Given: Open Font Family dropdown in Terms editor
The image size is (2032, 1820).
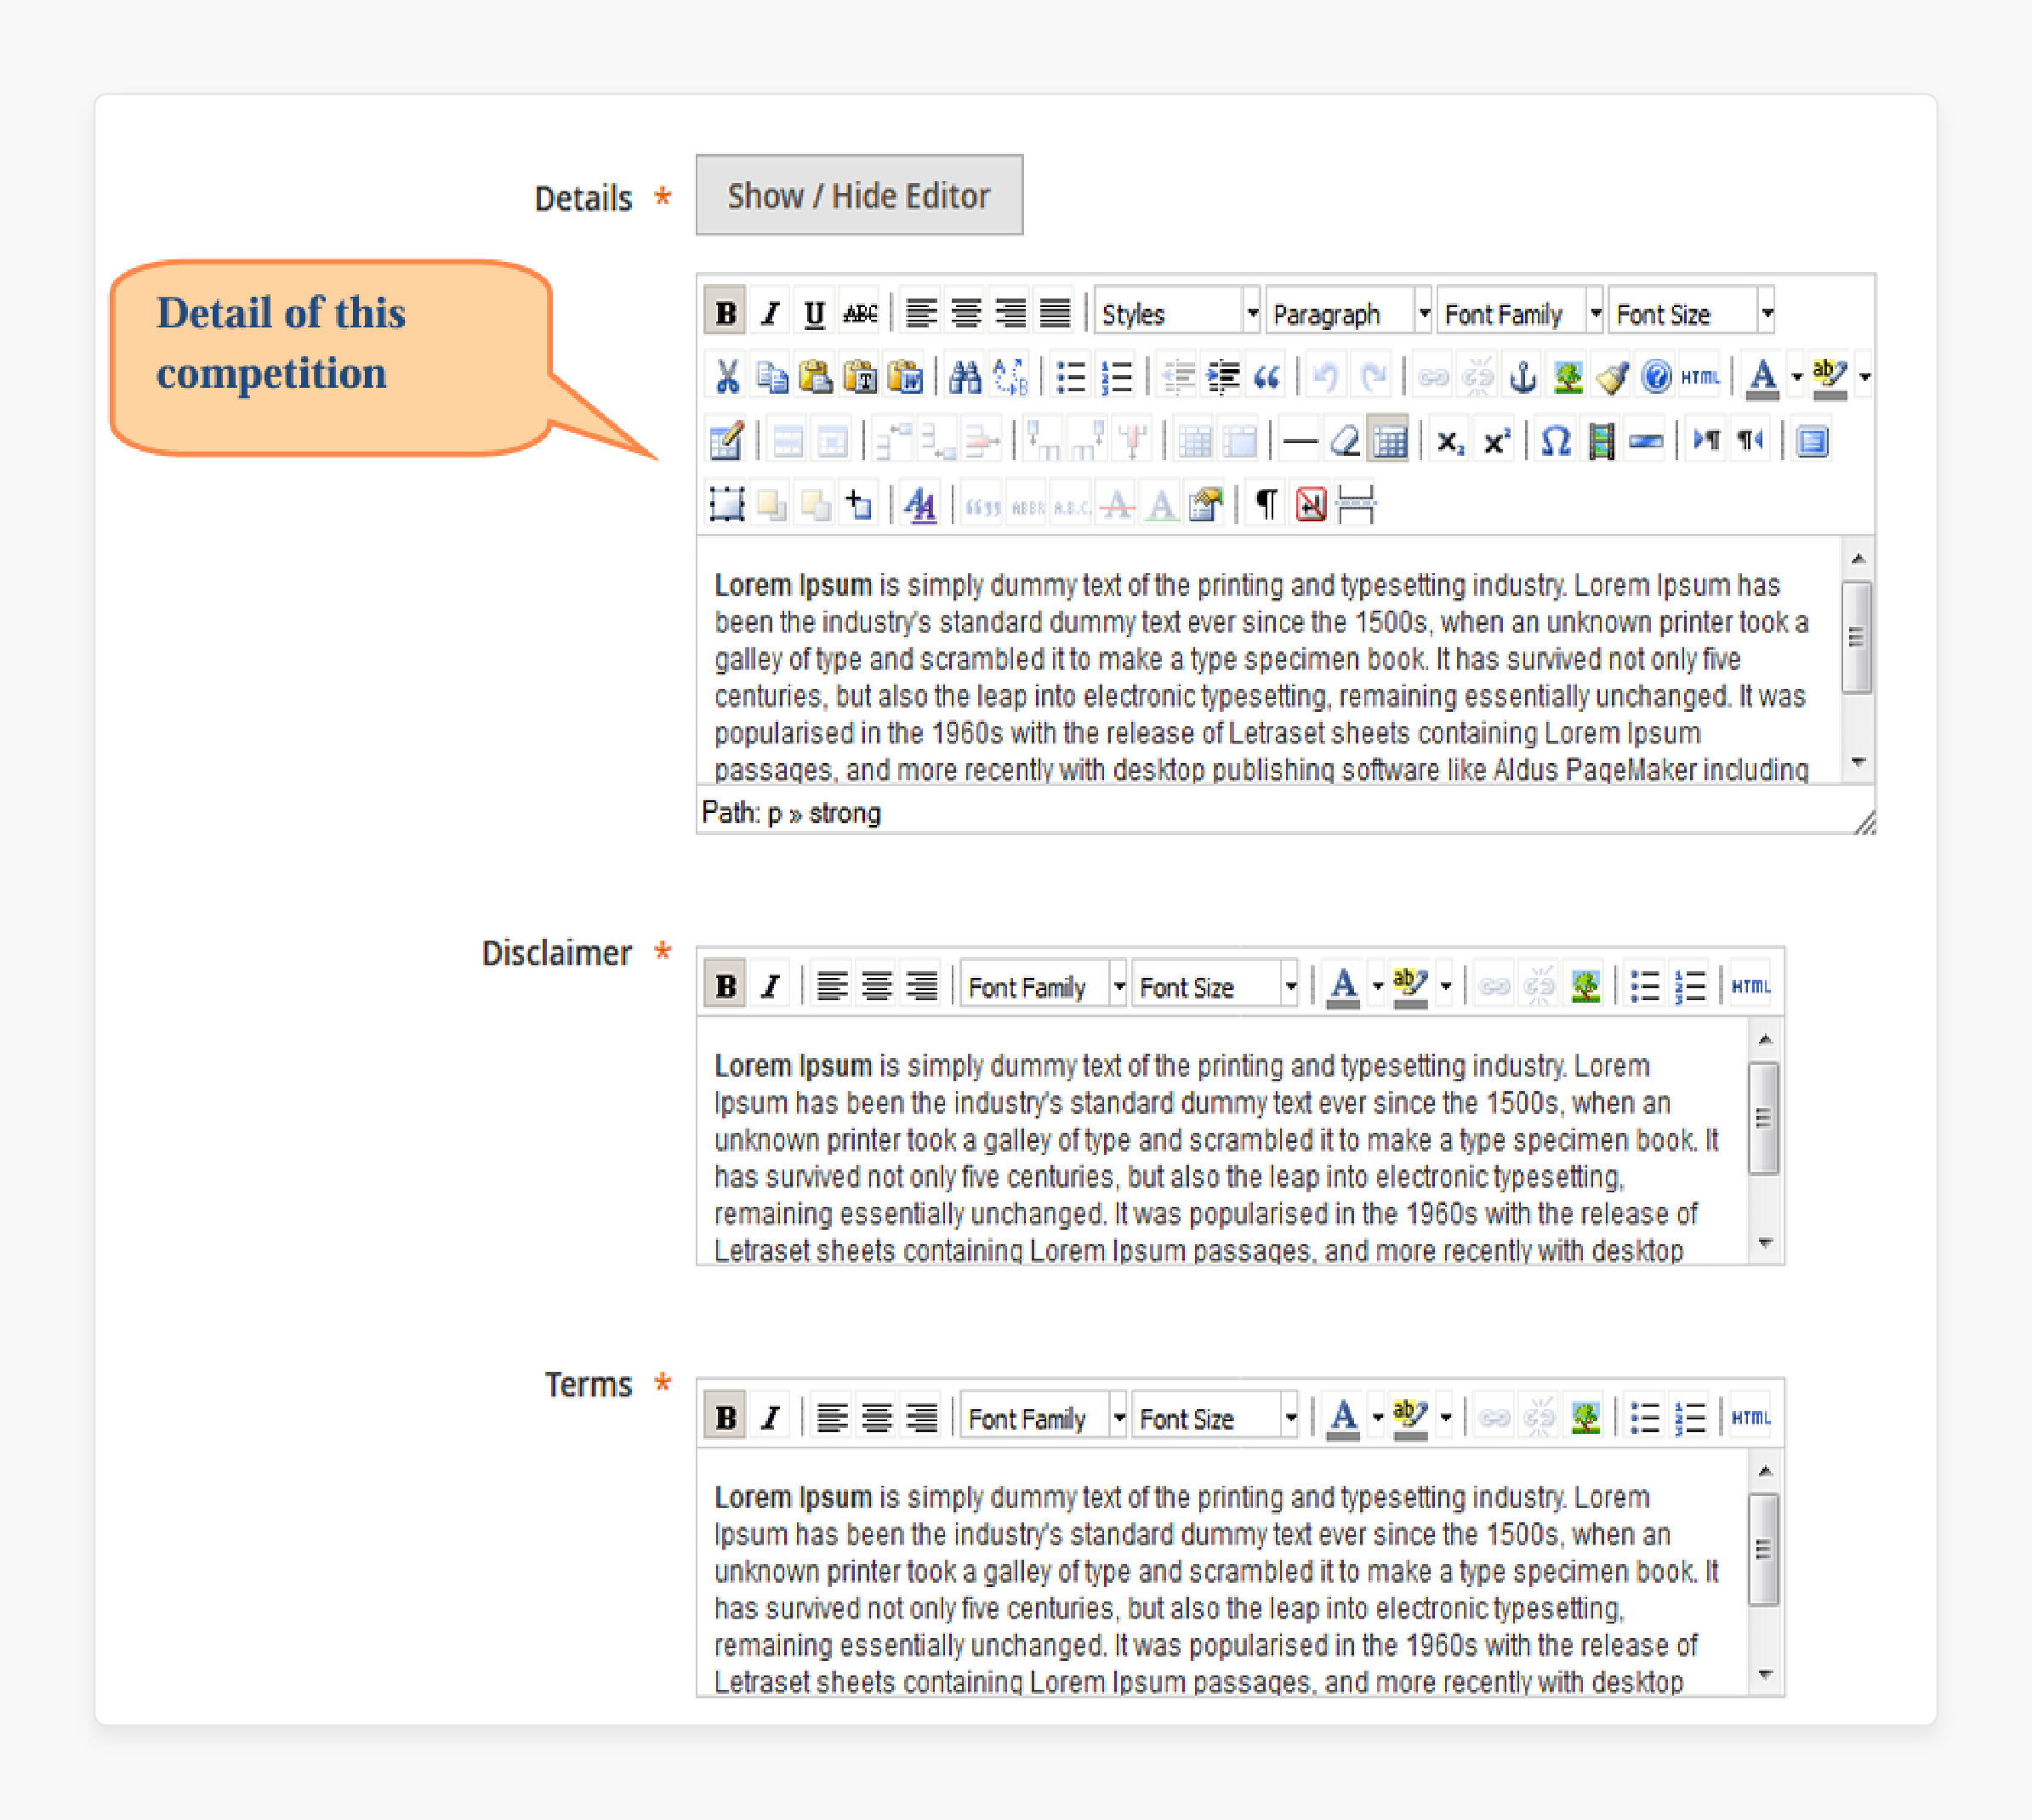Looking at the screenshot, I should pyautogui.click(x=1044, y=1417).
